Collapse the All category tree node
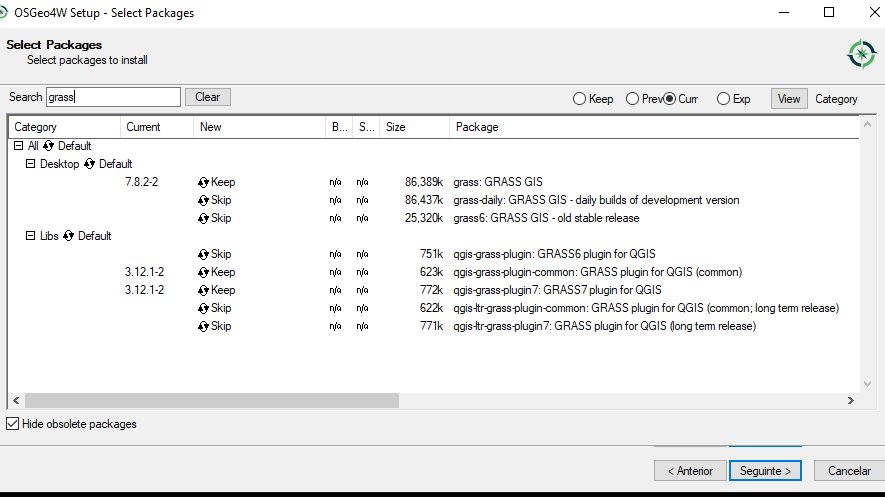This screenshot has height=497, width=885. pos(18,146)
